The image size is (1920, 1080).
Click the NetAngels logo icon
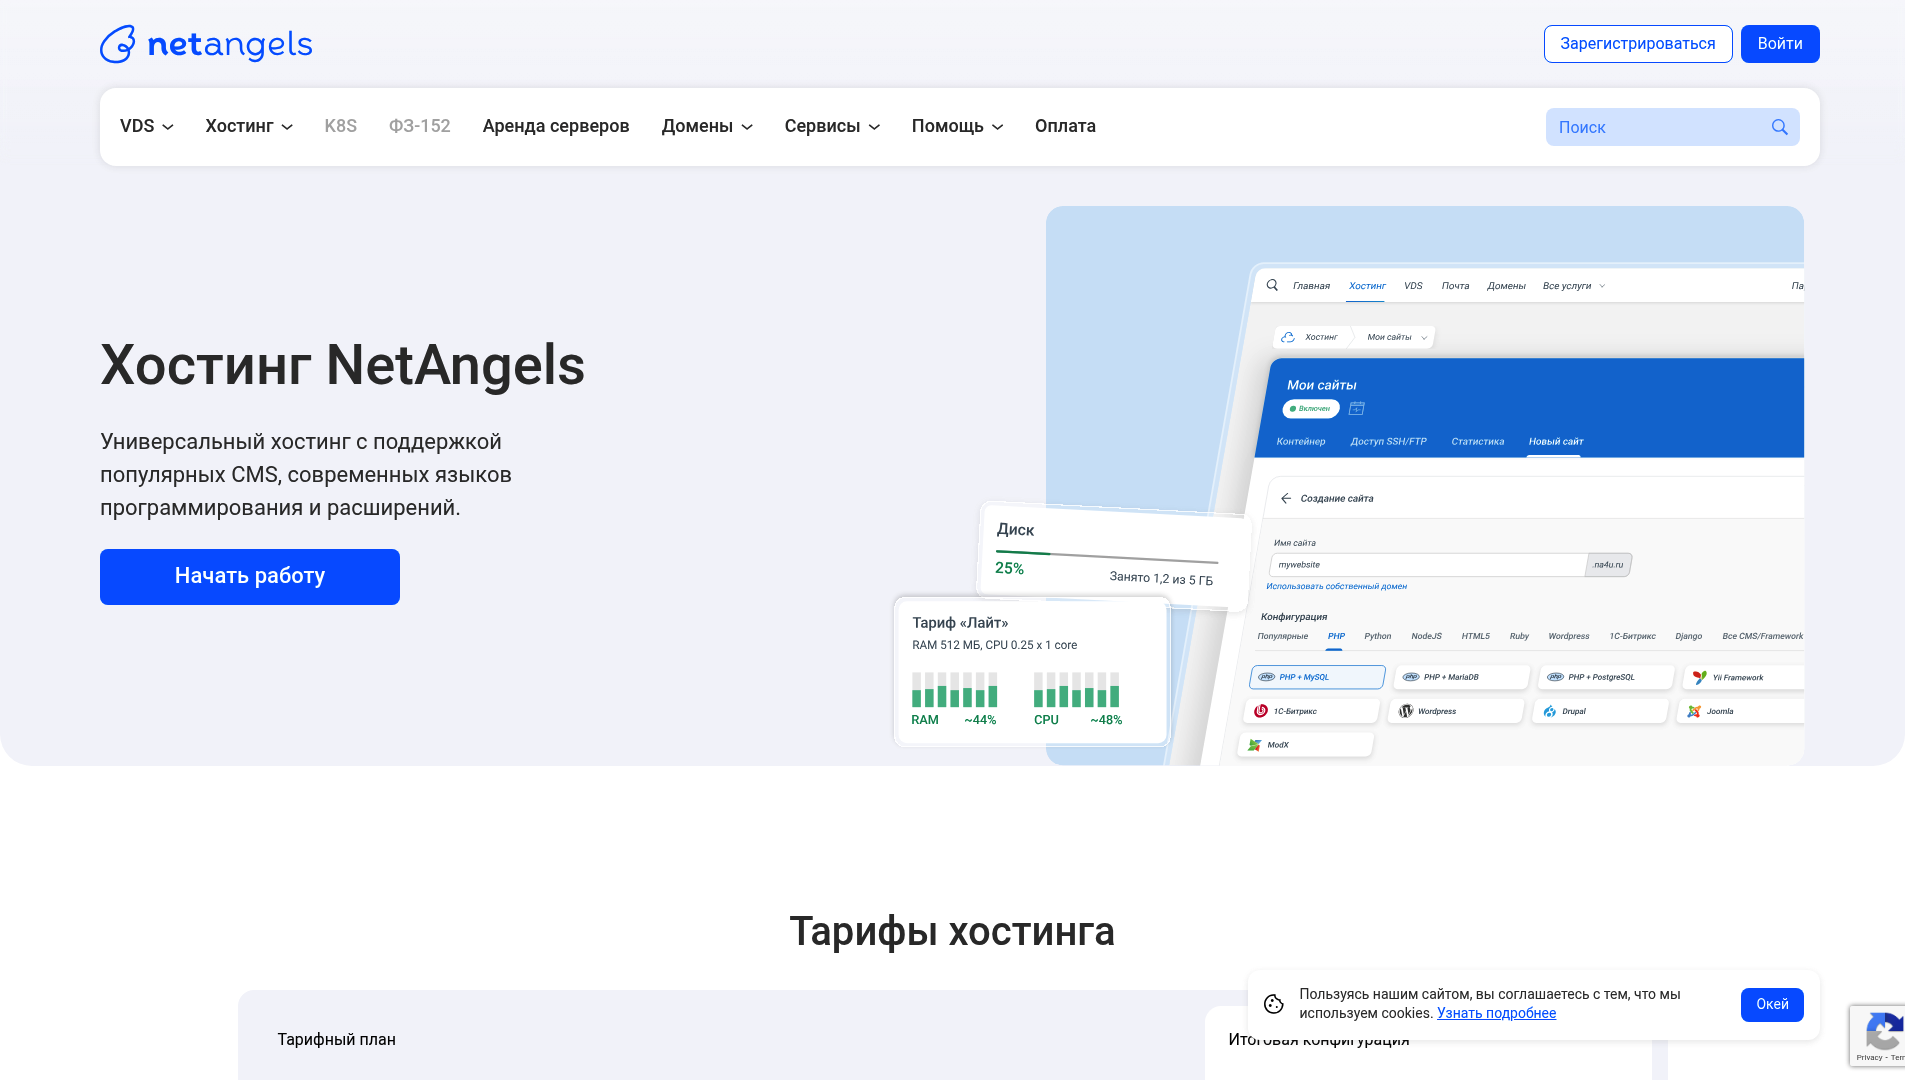tap(118, 44)
